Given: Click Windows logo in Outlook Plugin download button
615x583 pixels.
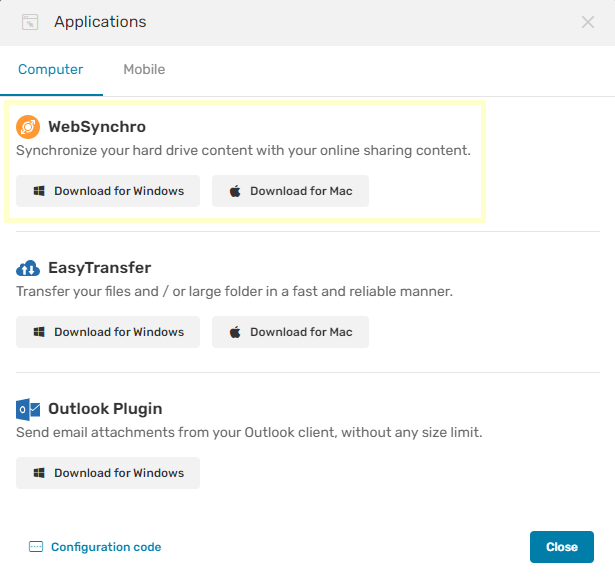Looking at the screenshot, I should (39, 473).
